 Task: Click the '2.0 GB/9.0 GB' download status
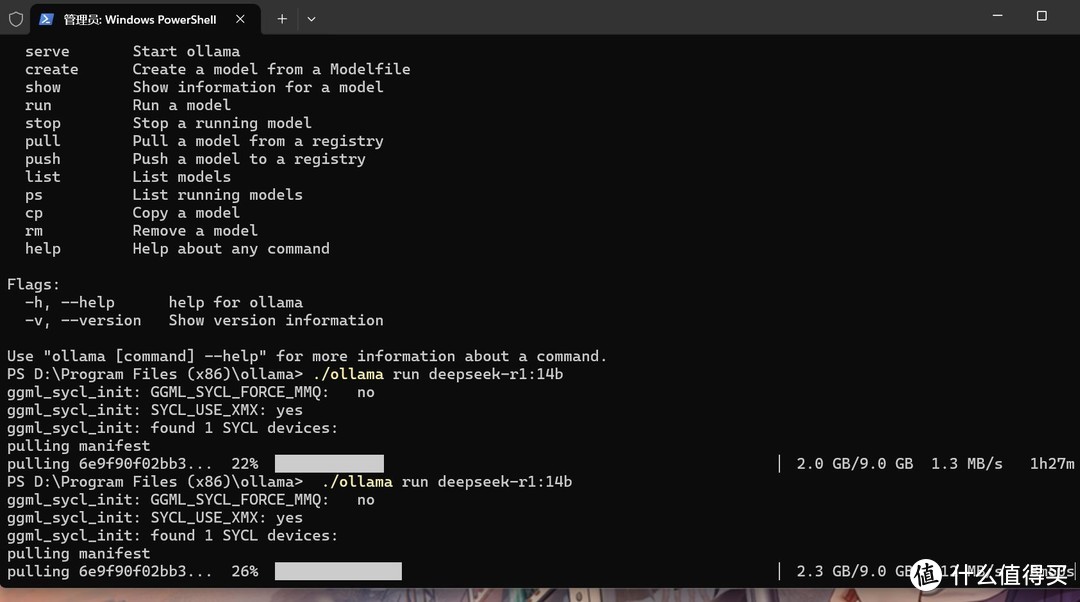click(x=855, y=464)
